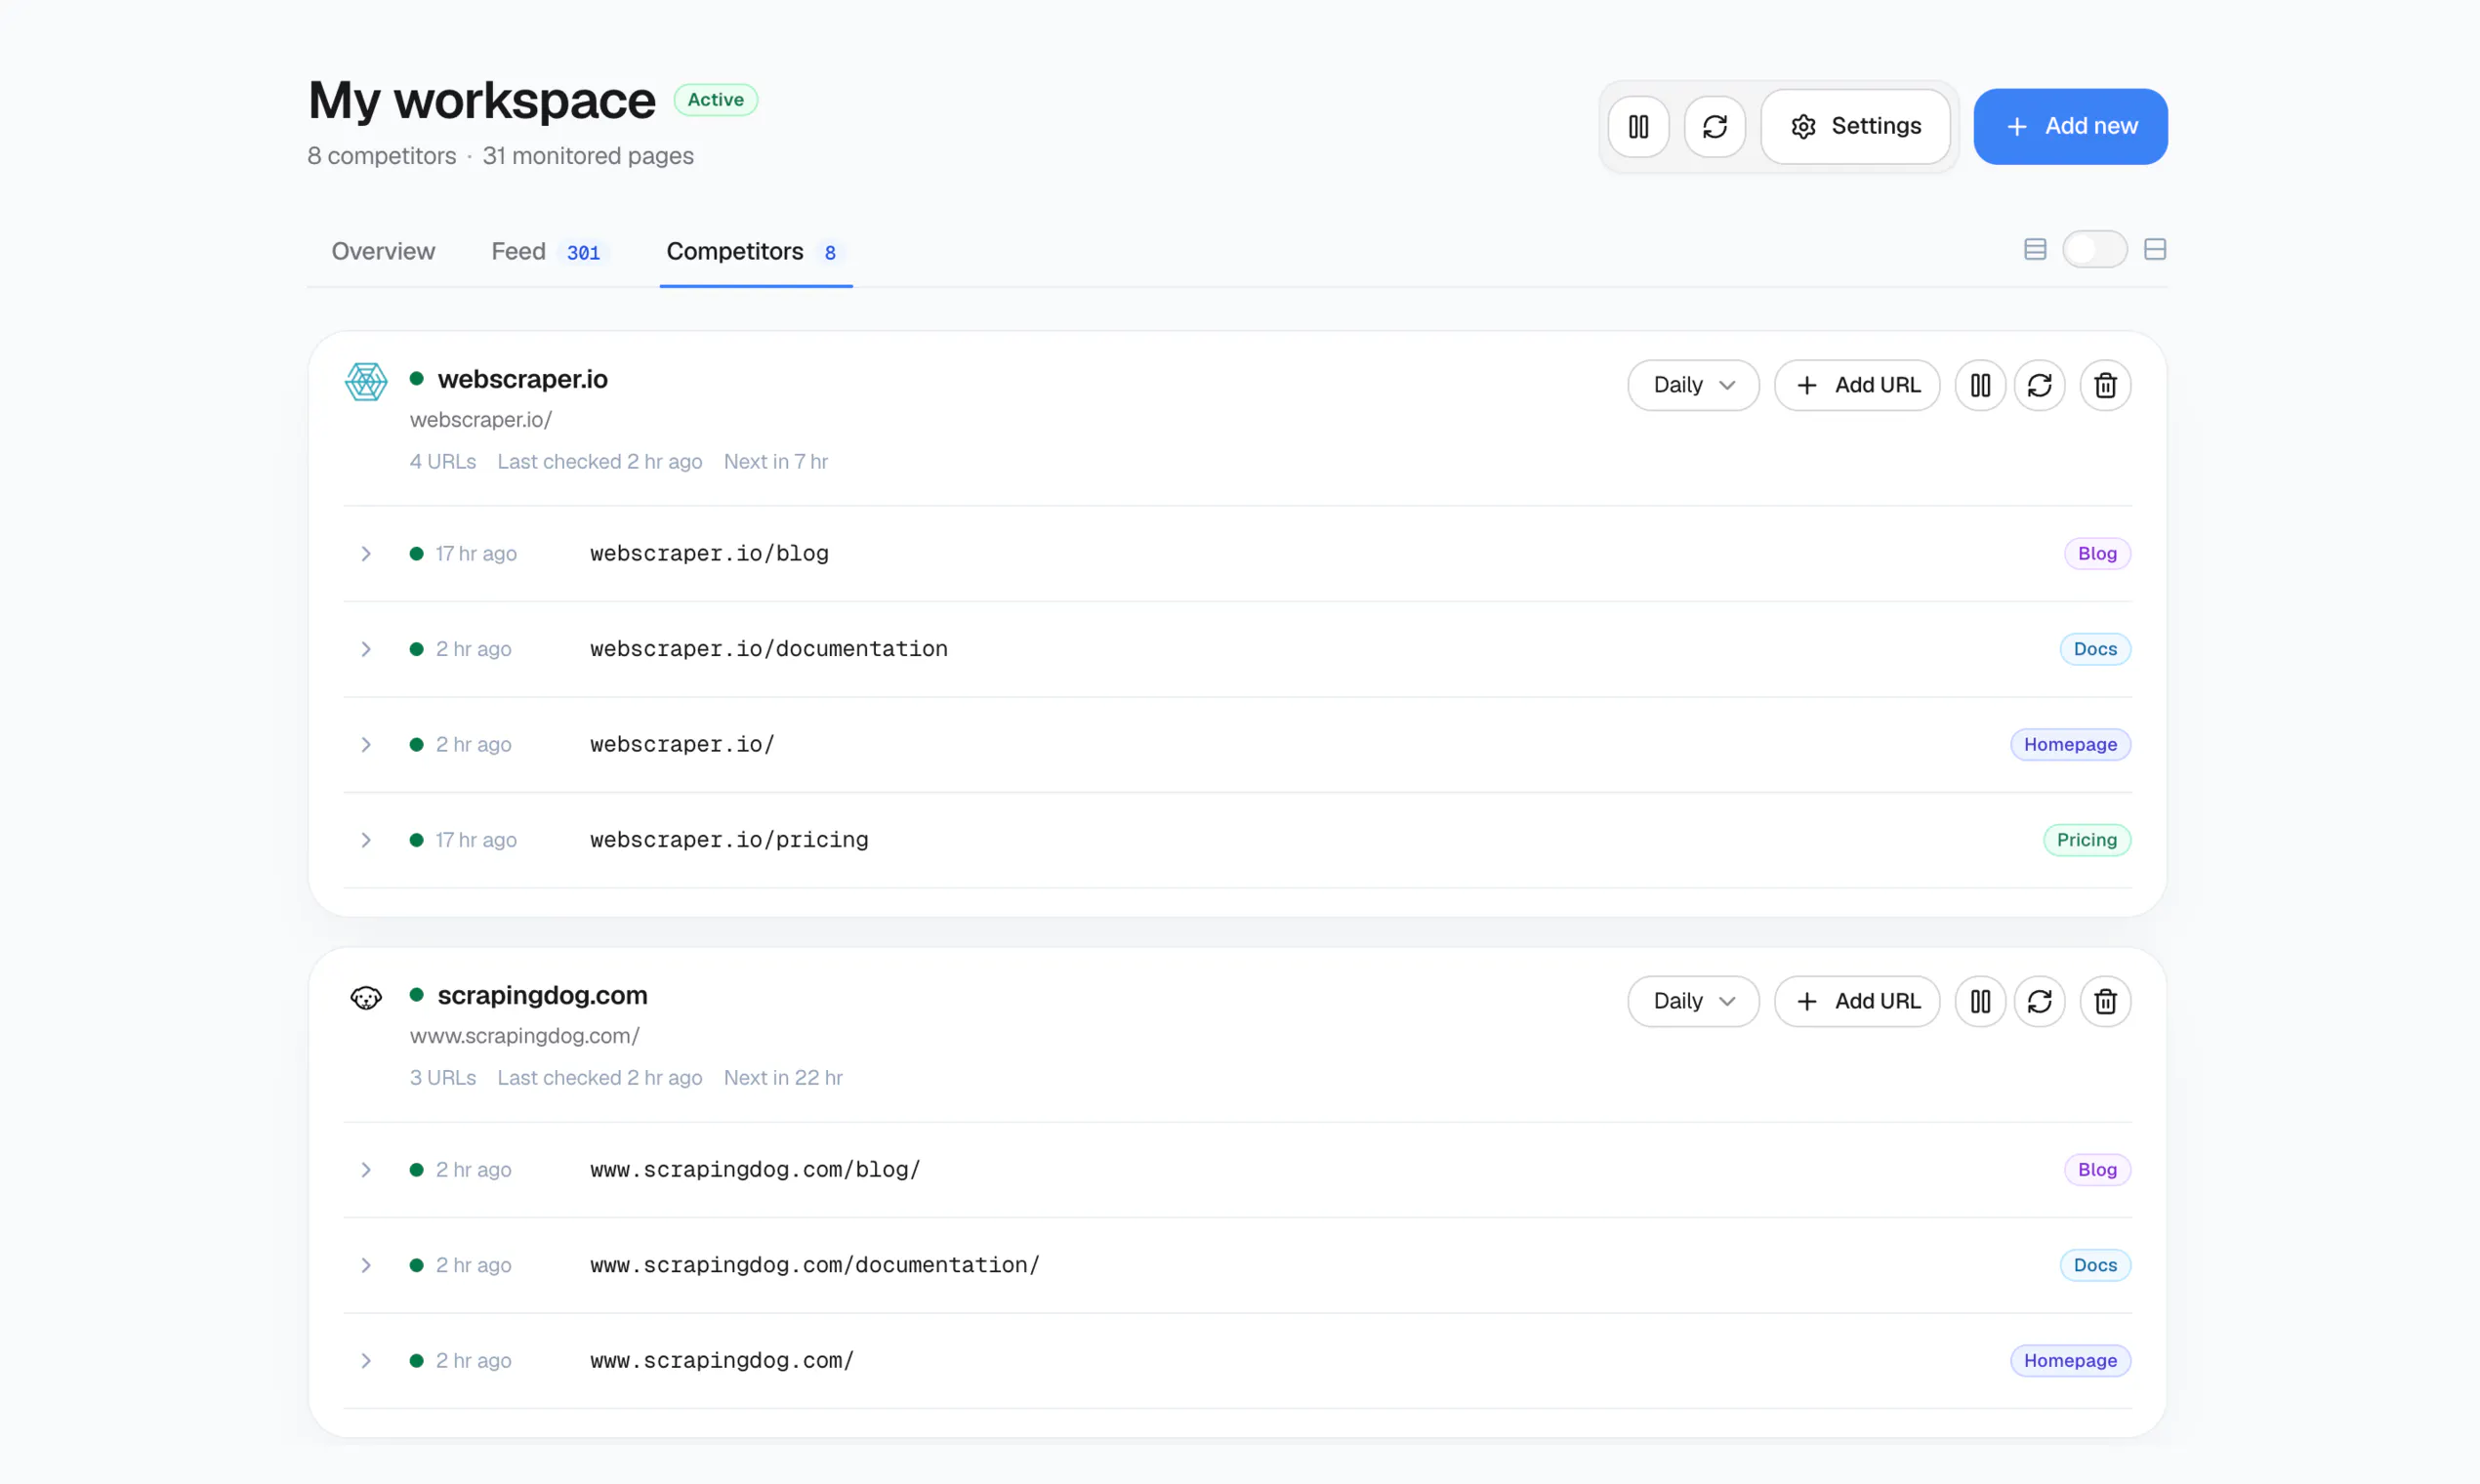Delete the scrapingdog.com competitor
Screen dimensions: 2480x1484
click(2105, 1001)
